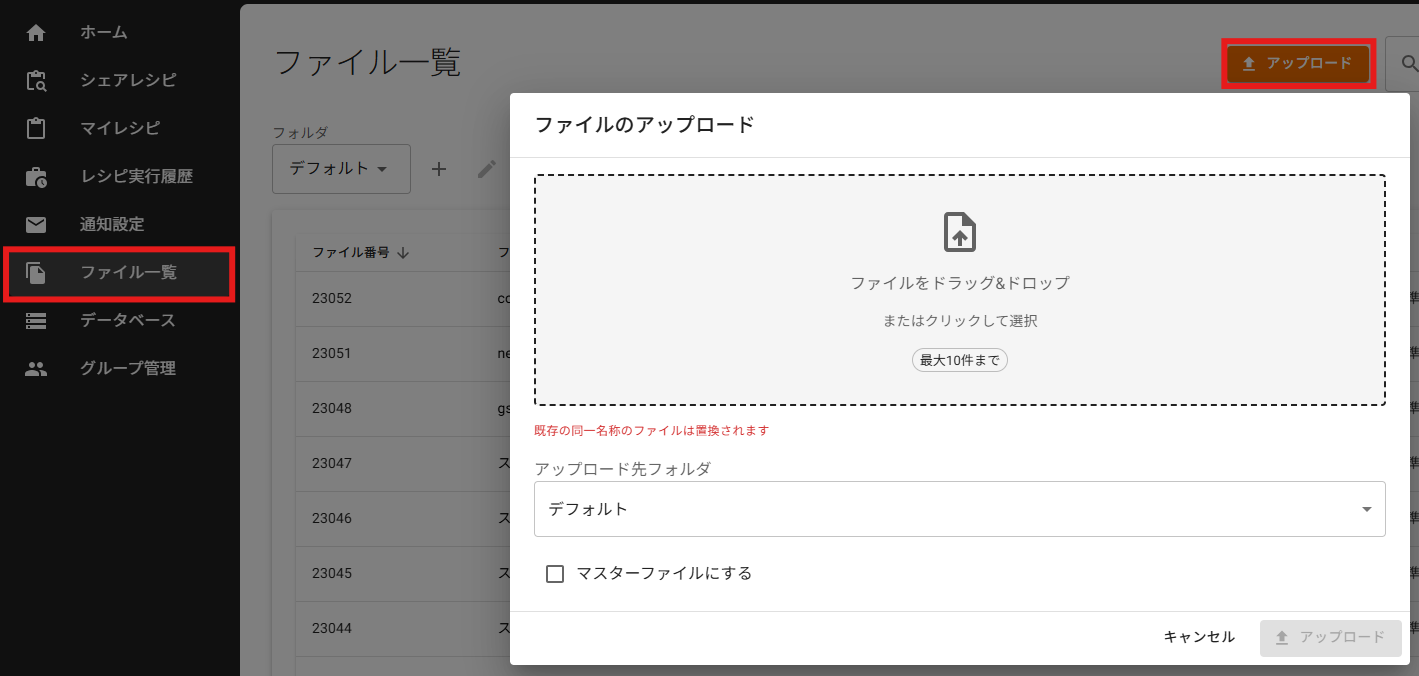Image resolution: width=1419 pixels, height=676 pixels.
Task: Click the edit folder pencil icon
Action: tap(486, 169)
